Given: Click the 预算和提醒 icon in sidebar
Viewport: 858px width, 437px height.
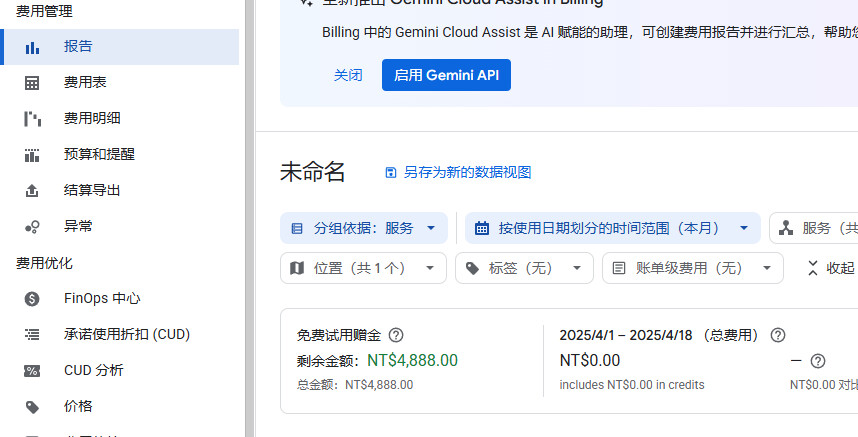Looking at the screenshot, I should tap(32, 155).
